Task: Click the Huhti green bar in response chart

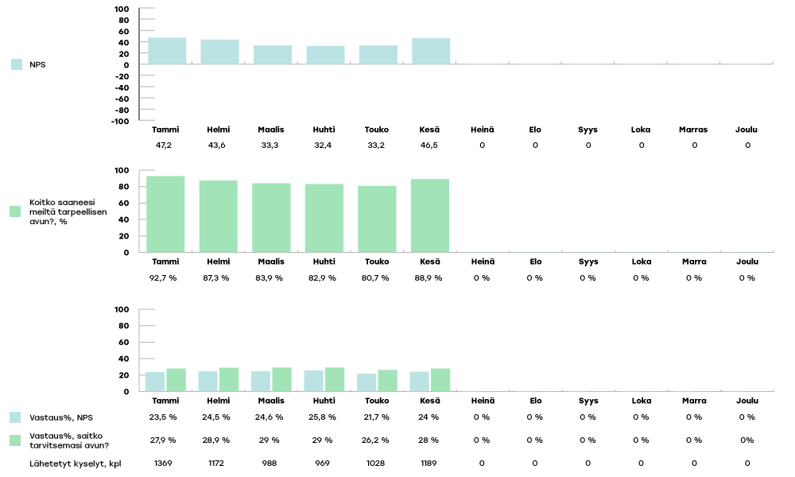Action: point(335,379)
